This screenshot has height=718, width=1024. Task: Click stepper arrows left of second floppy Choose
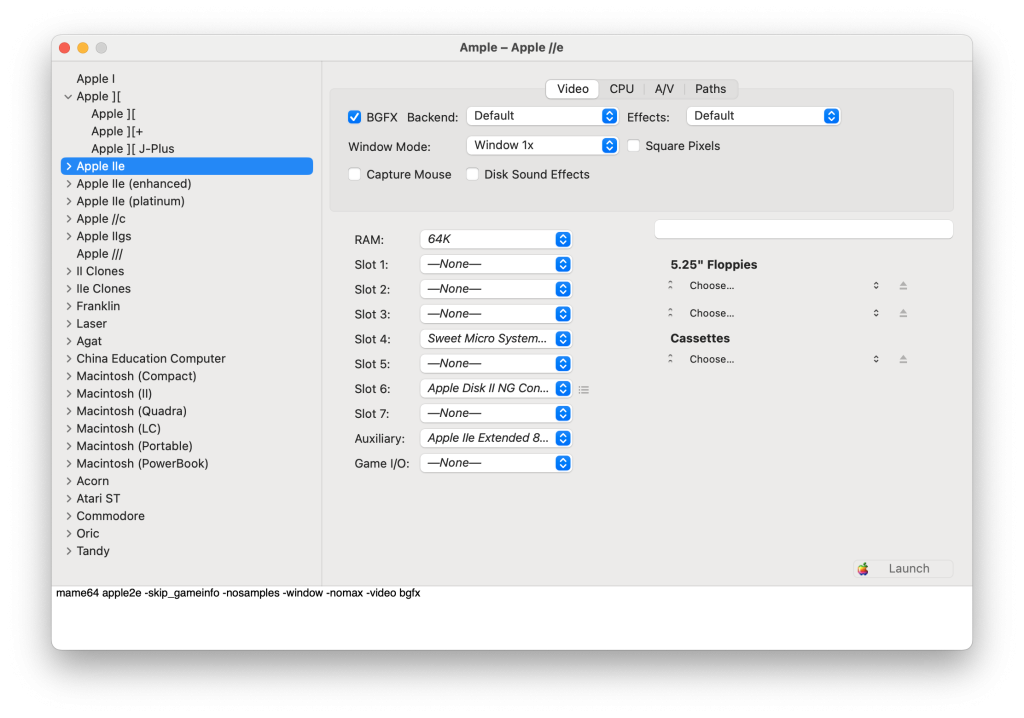[x=670, y=313]
